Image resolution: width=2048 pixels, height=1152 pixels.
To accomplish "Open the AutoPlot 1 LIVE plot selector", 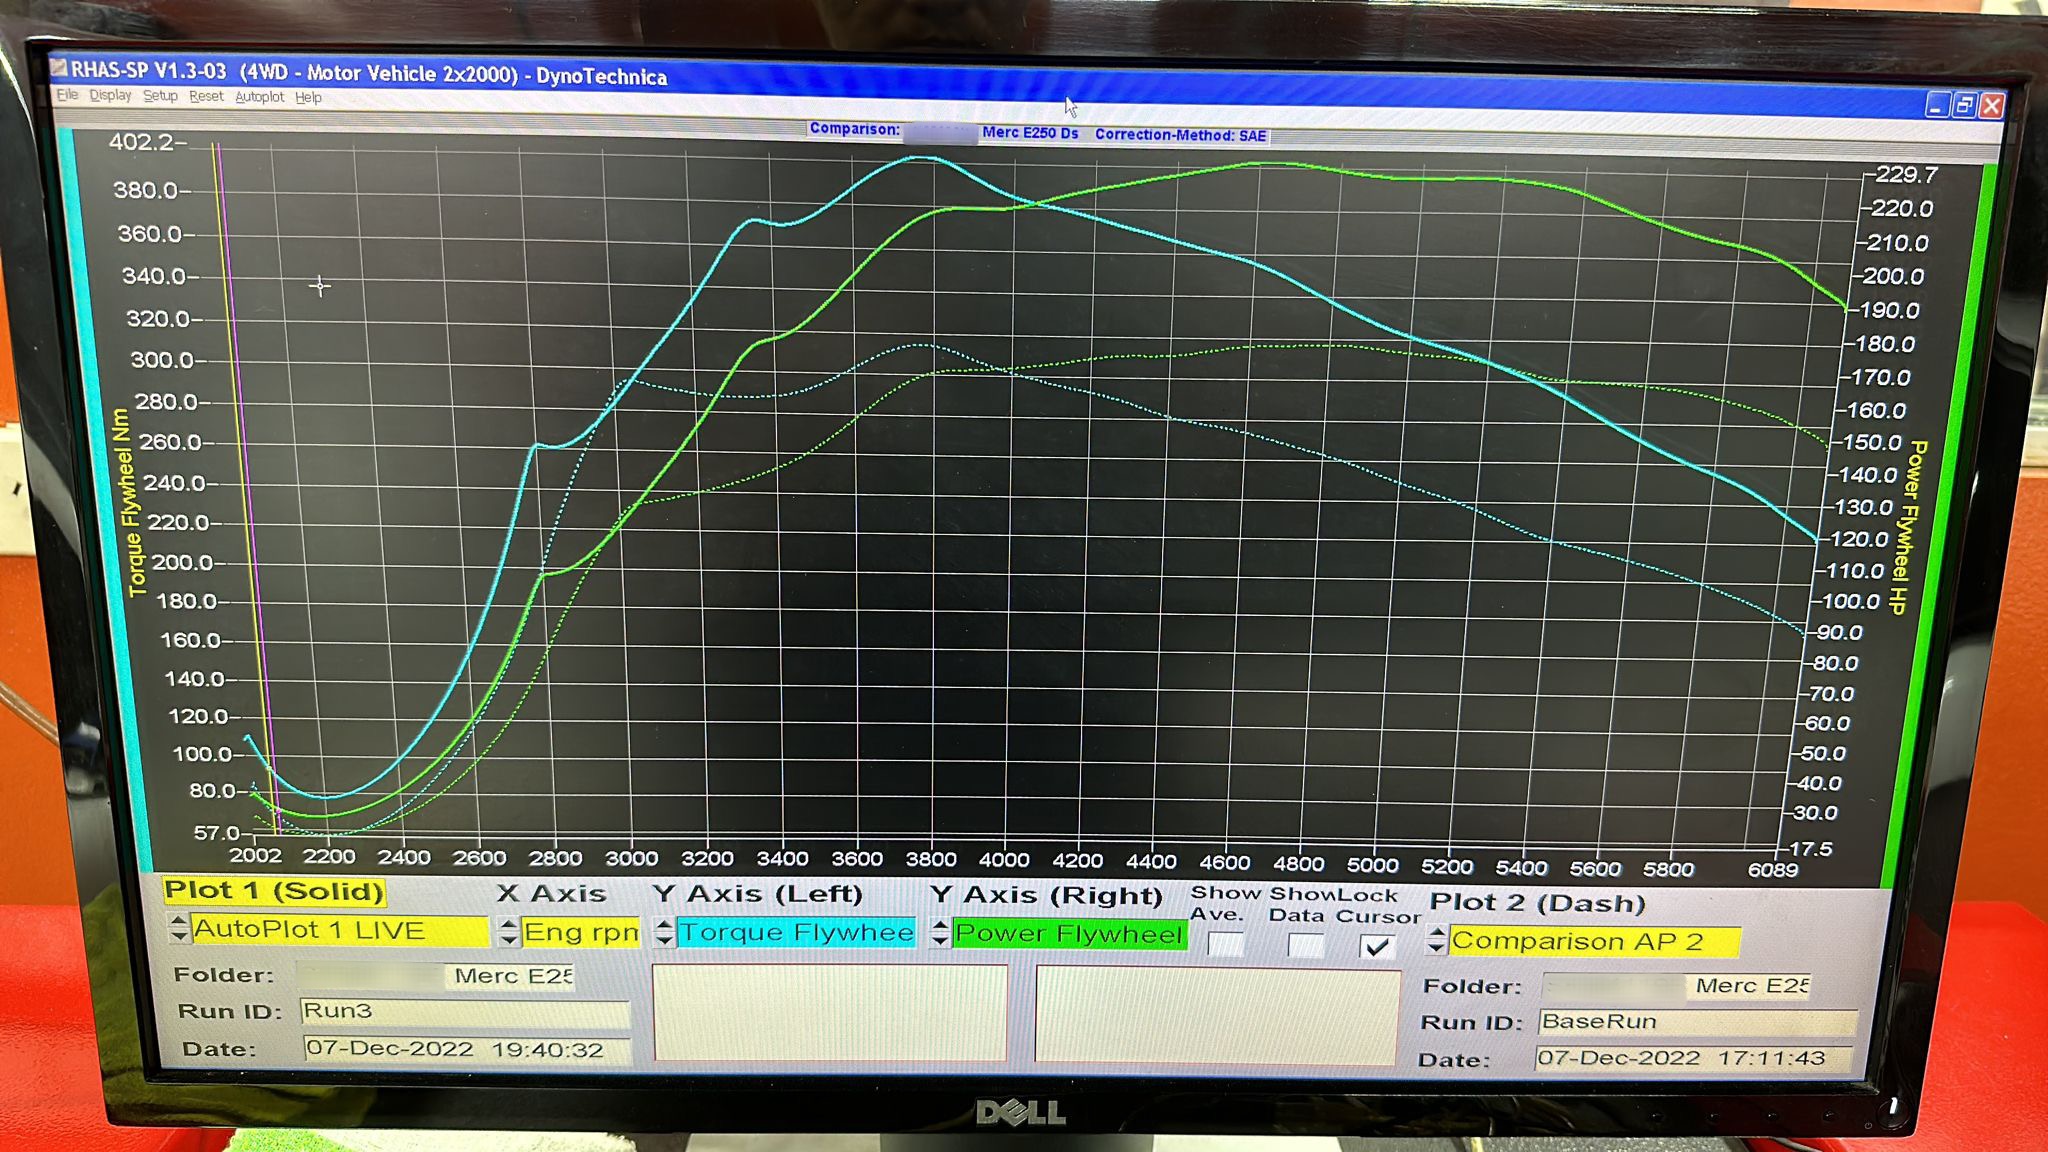I will 339,930.
